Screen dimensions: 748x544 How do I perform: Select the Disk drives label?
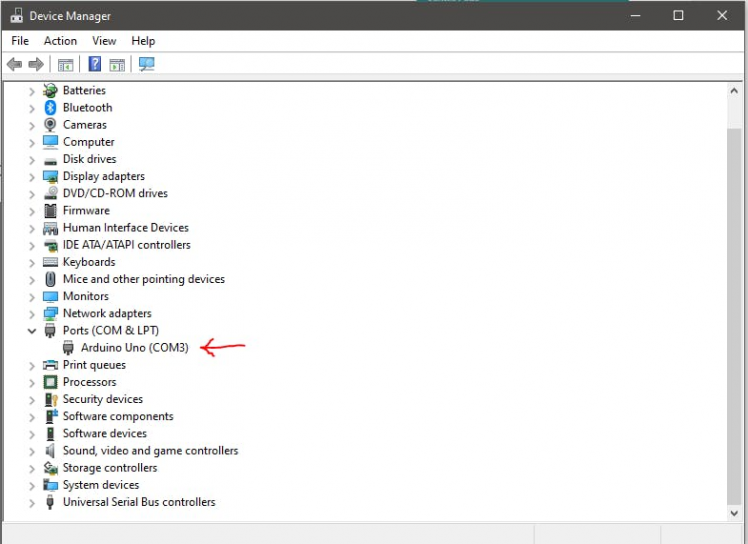point(90,159)
